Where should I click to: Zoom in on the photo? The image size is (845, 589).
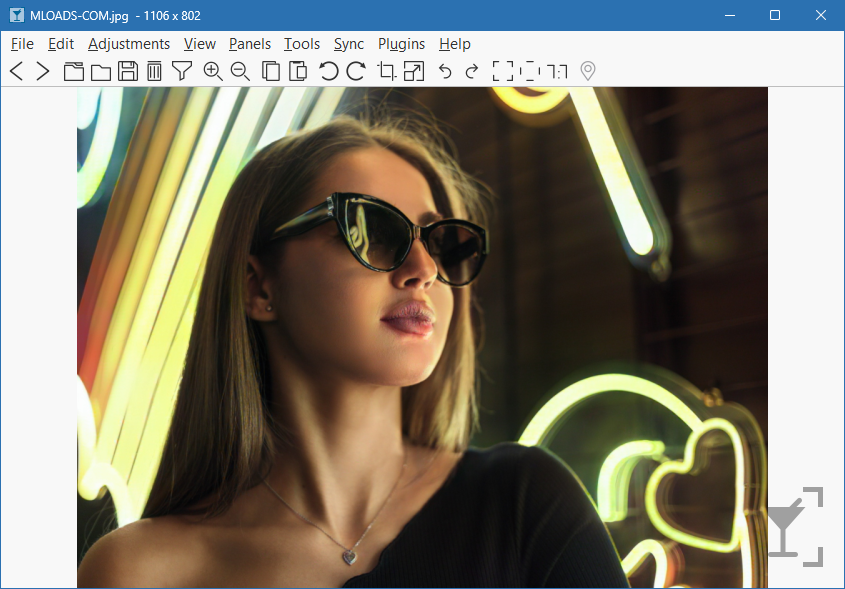(x=212, y=71)
